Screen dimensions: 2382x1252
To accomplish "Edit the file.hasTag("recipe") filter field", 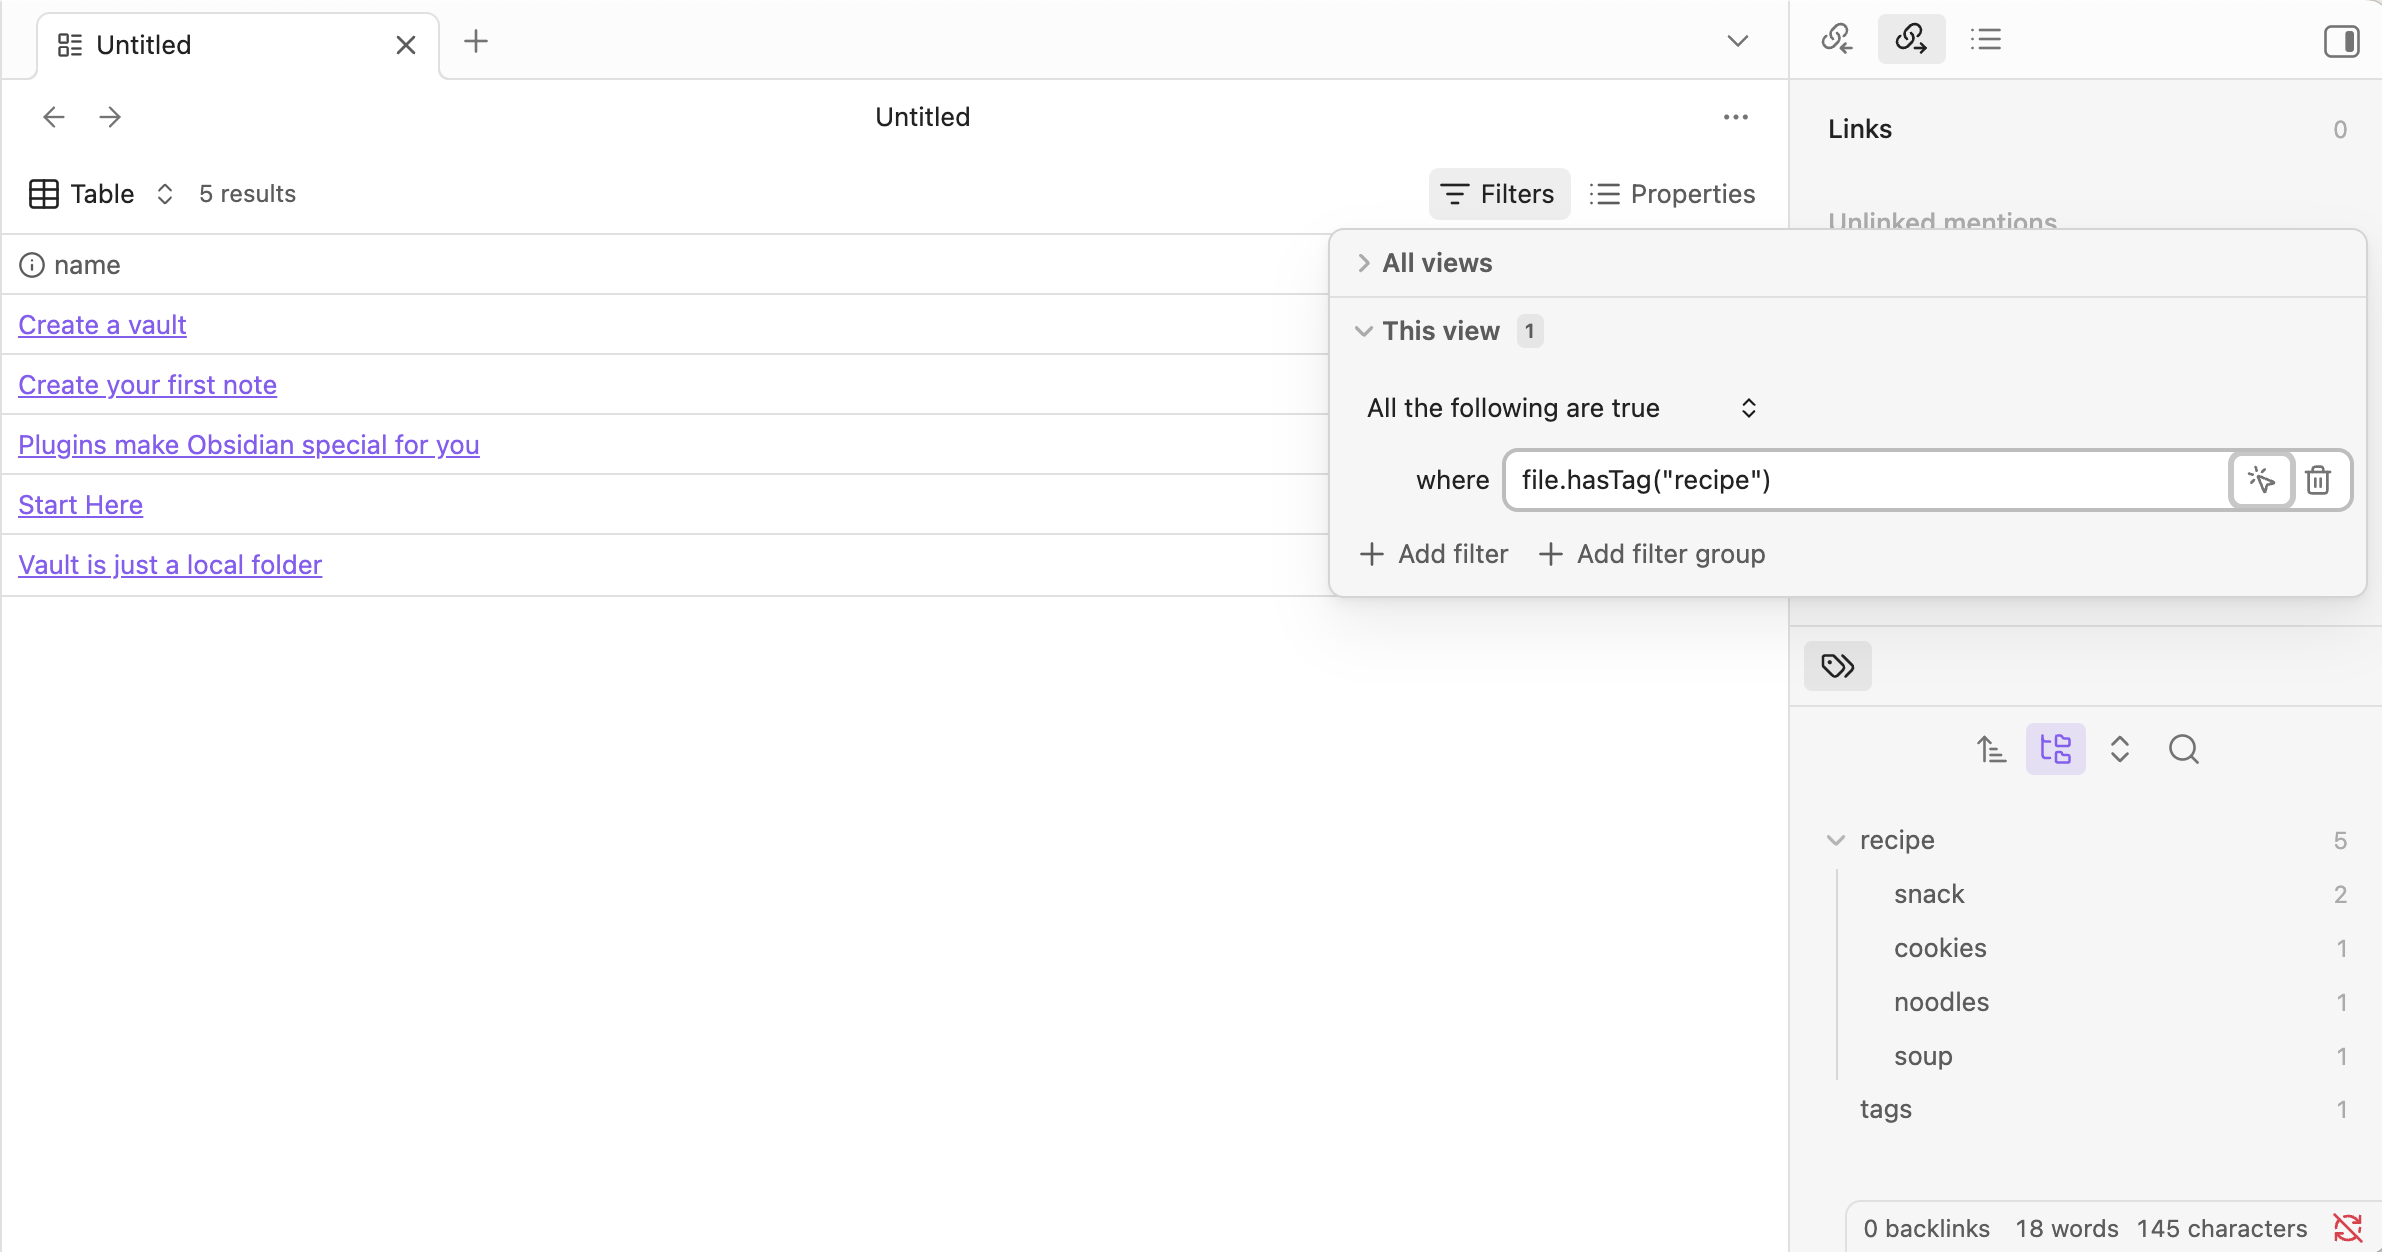I will (x=1866, y=480).
